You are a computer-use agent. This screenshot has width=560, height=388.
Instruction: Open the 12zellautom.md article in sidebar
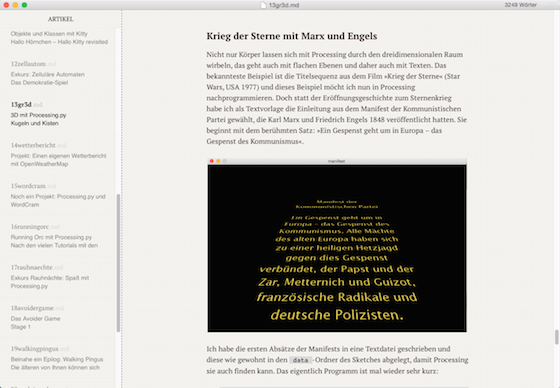coord(58,73)
